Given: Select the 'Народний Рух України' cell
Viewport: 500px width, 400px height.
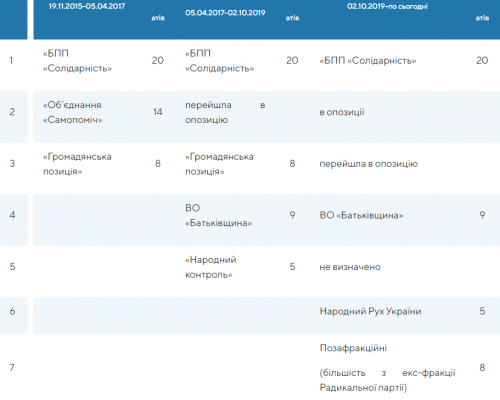Looking at the screenshot, I should pos(370,311).
